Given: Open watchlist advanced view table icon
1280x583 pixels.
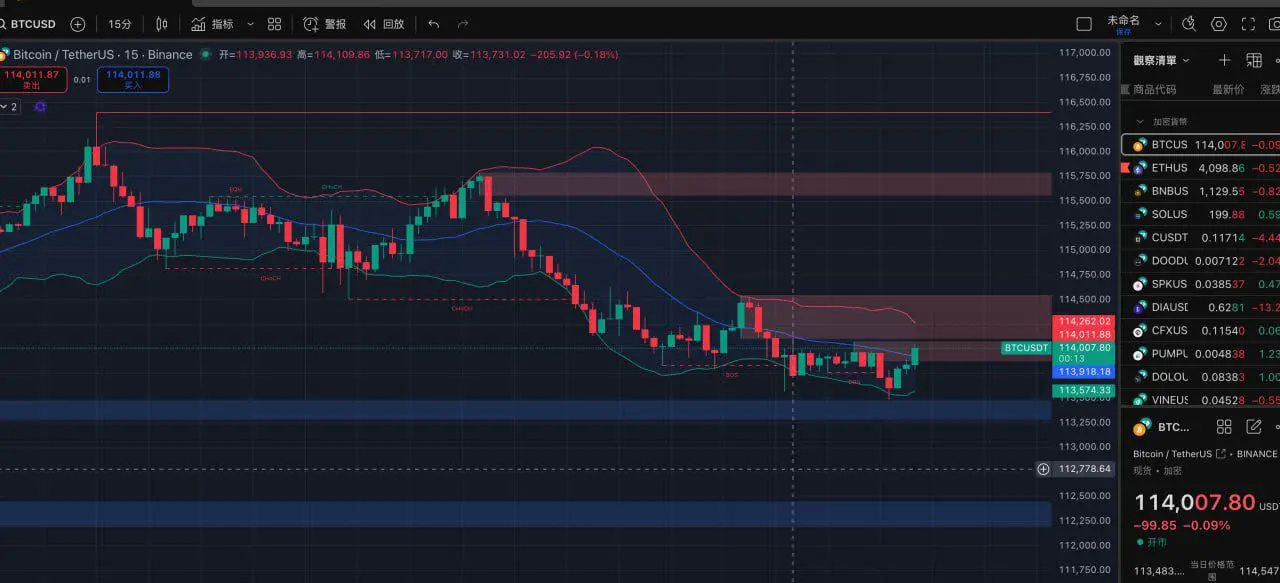Looking at the screenshot, I should tap(1254, 60).
